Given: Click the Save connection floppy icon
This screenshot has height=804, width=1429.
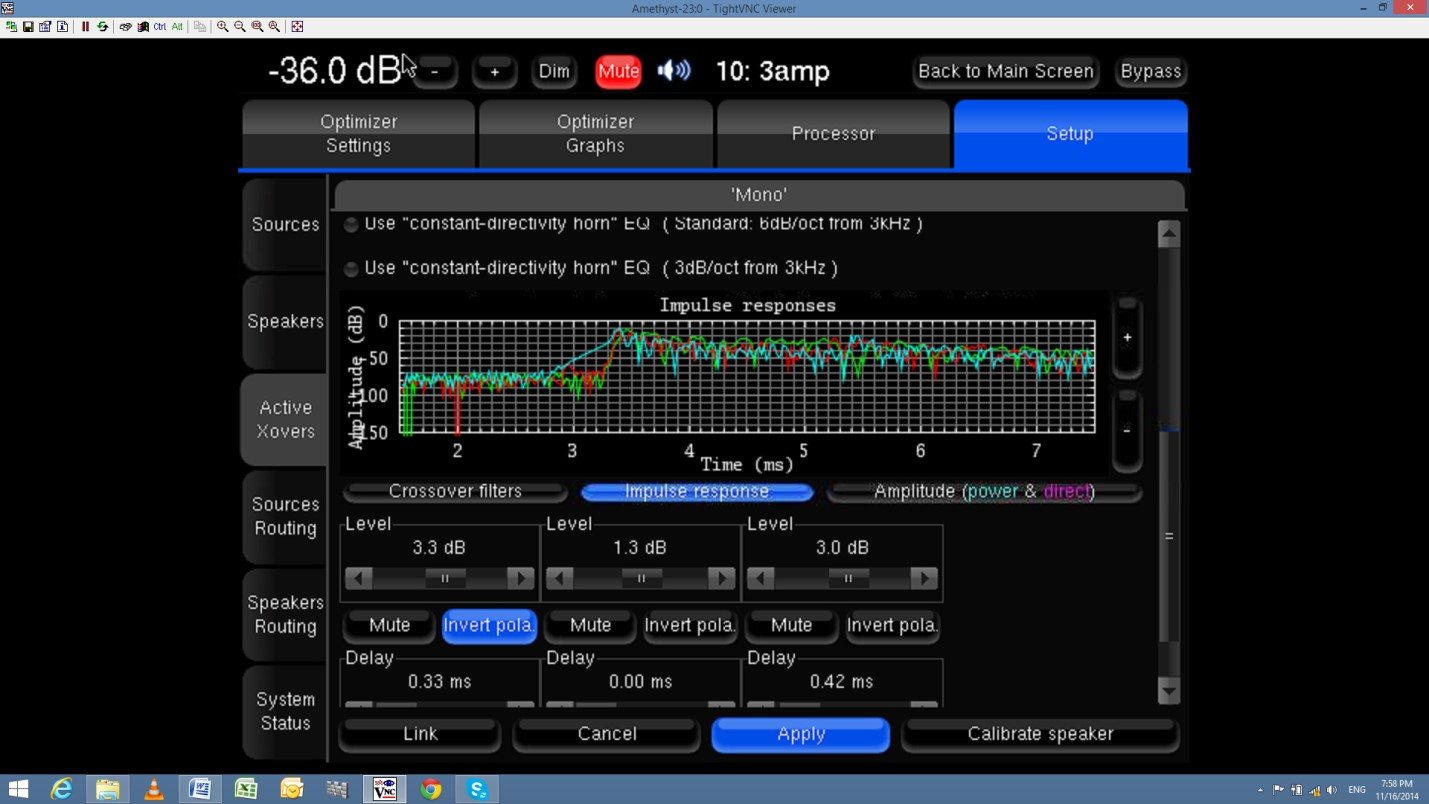Looking at the screenshot, I should [x=28, y=27].
